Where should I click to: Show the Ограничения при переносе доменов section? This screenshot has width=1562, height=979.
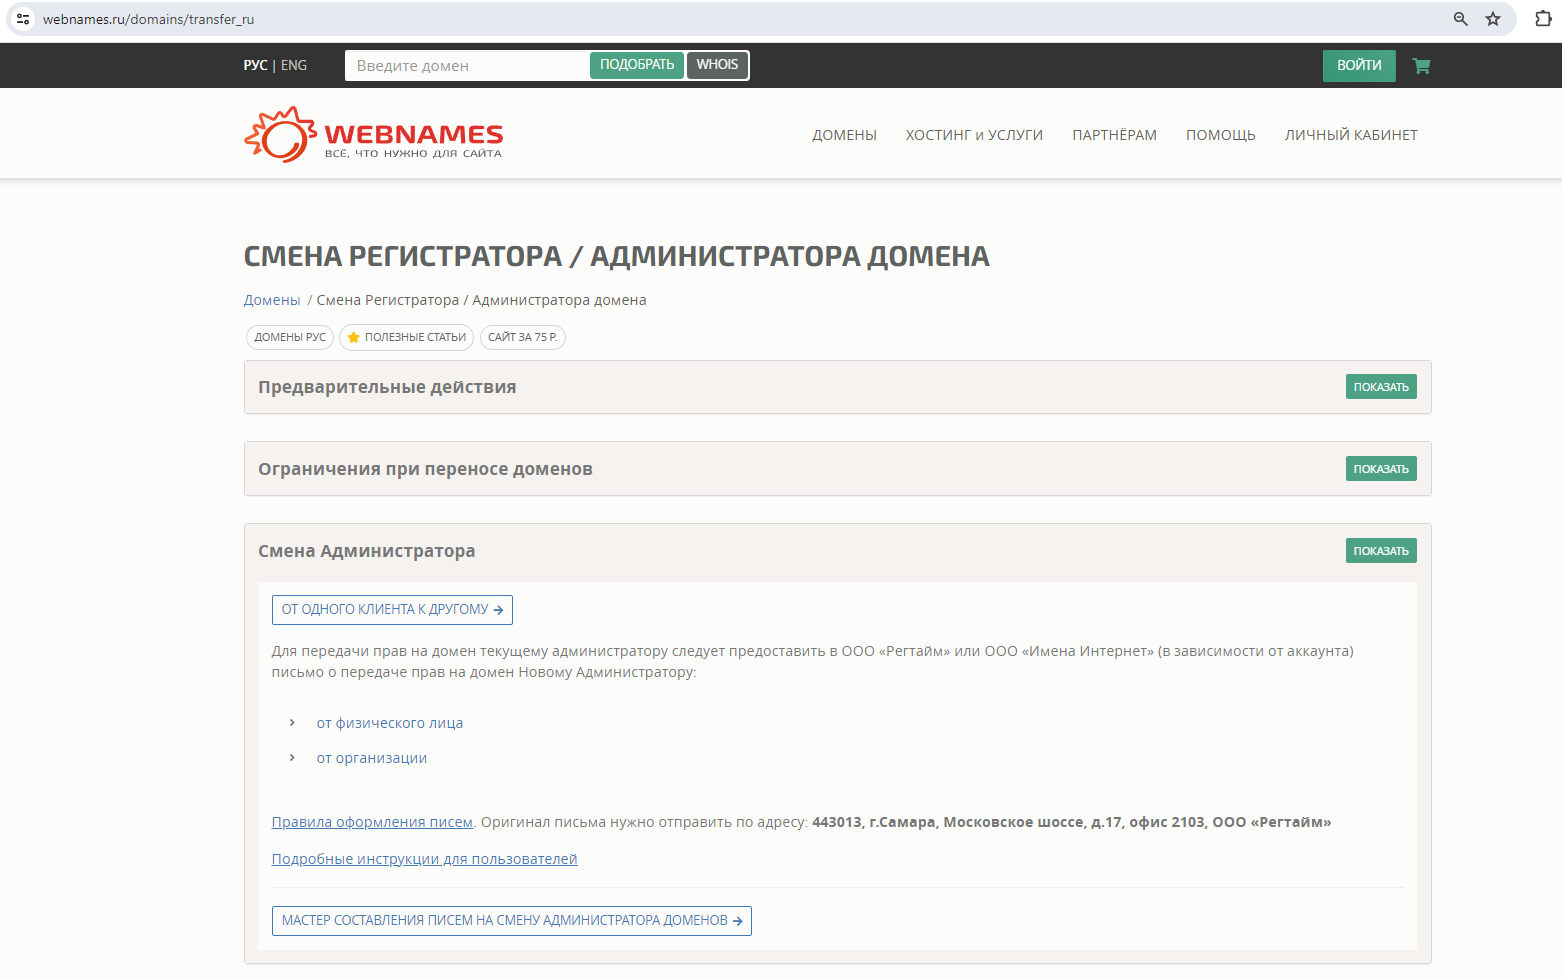click(1380, 469)
